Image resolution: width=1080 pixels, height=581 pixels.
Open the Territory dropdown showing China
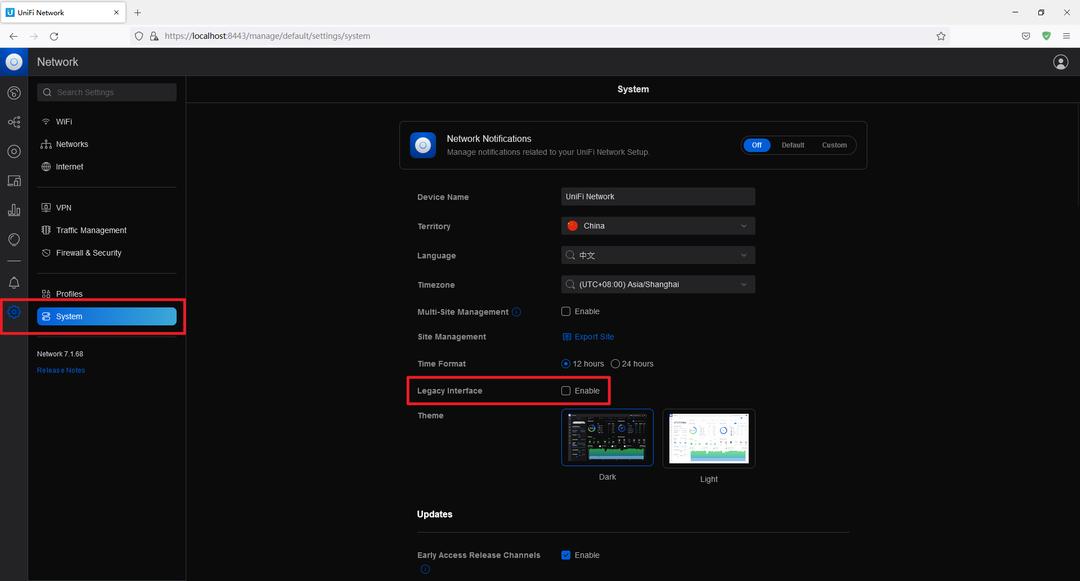658,226
